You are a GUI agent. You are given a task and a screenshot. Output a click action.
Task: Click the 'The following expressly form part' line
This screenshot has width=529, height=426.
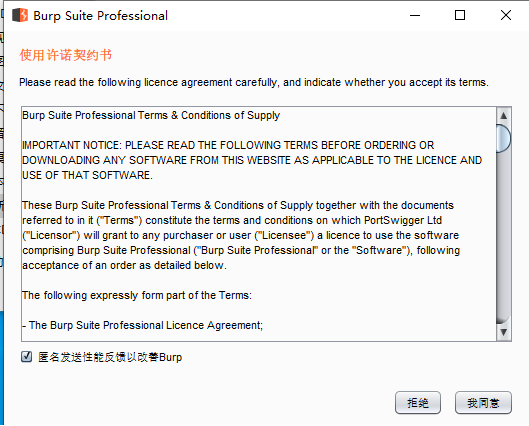137,295
